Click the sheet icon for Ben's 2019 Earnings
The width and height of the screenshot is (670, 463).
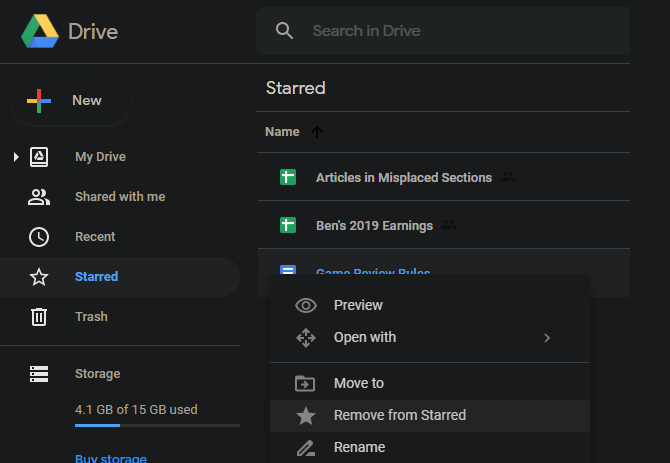(288, 225)
